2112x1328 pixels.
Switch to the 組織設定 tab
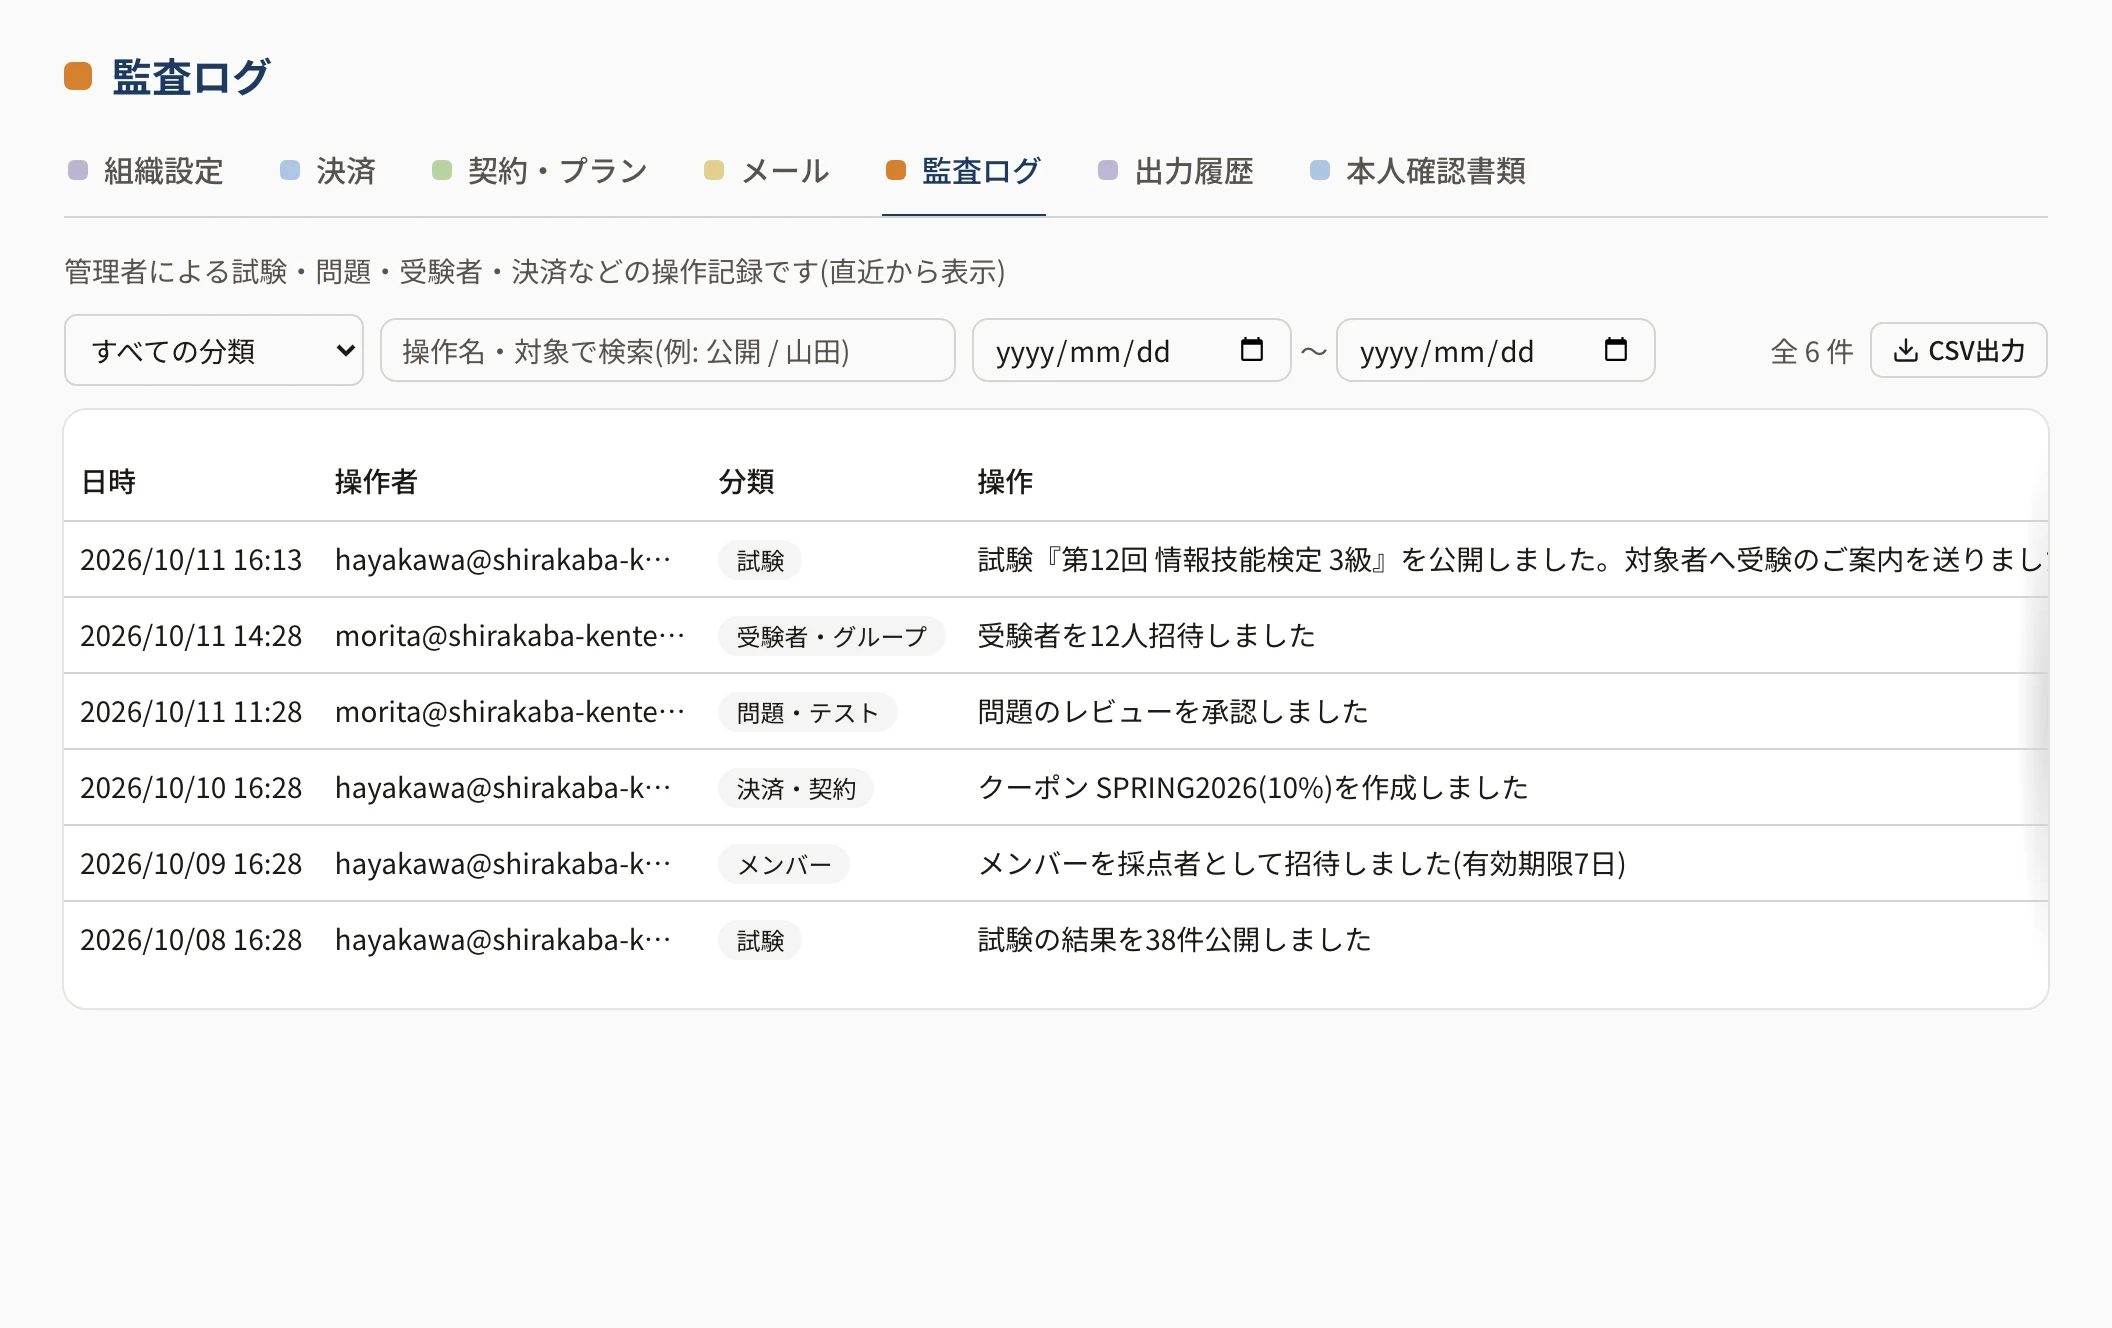click(146, 171)
